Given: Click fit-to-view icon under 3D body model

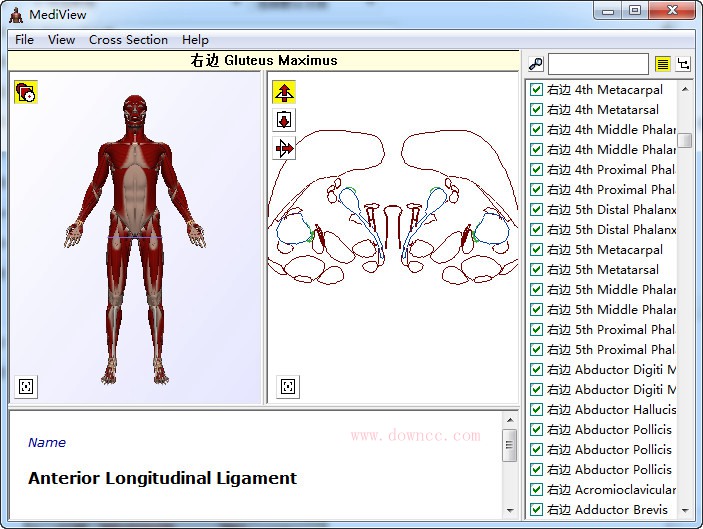Looking at the screenshot, I should point(26,387).
